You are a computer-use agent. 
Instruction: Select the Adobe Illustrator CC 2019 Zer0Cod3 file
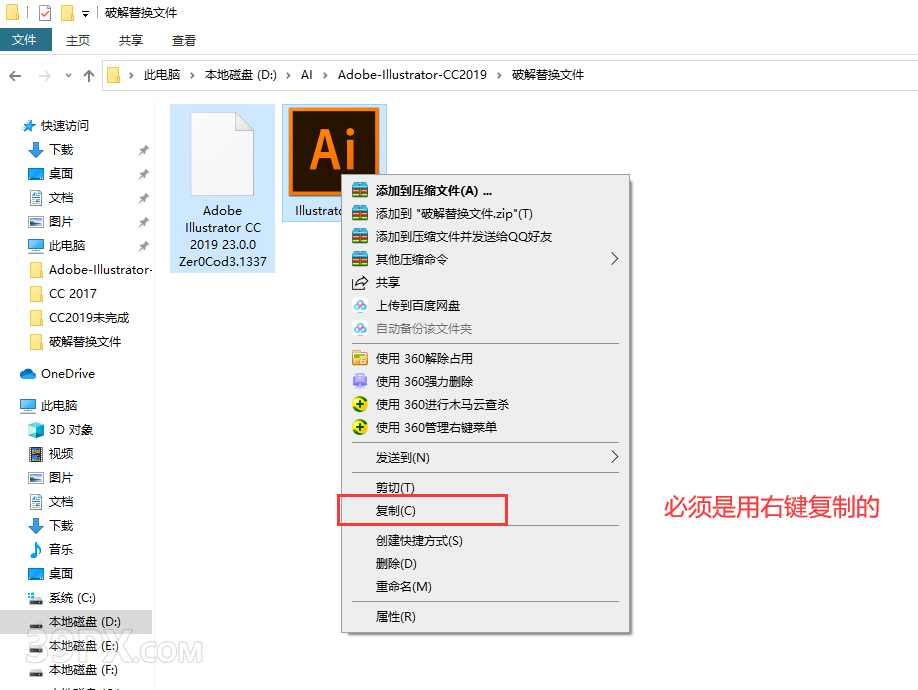[222, 188]
